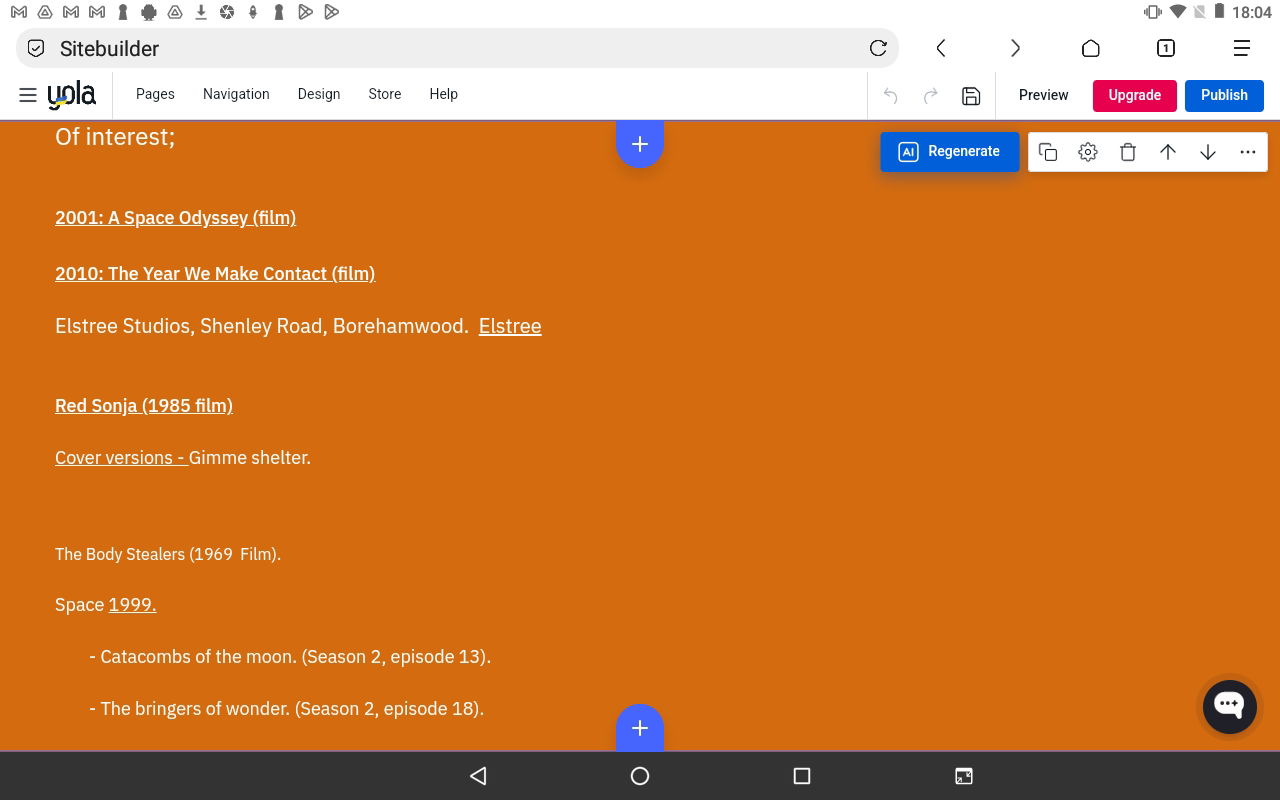Add a block below with the bottom plus button
The width and height of the screenshot is (1280, 800).
click(640, 727)
